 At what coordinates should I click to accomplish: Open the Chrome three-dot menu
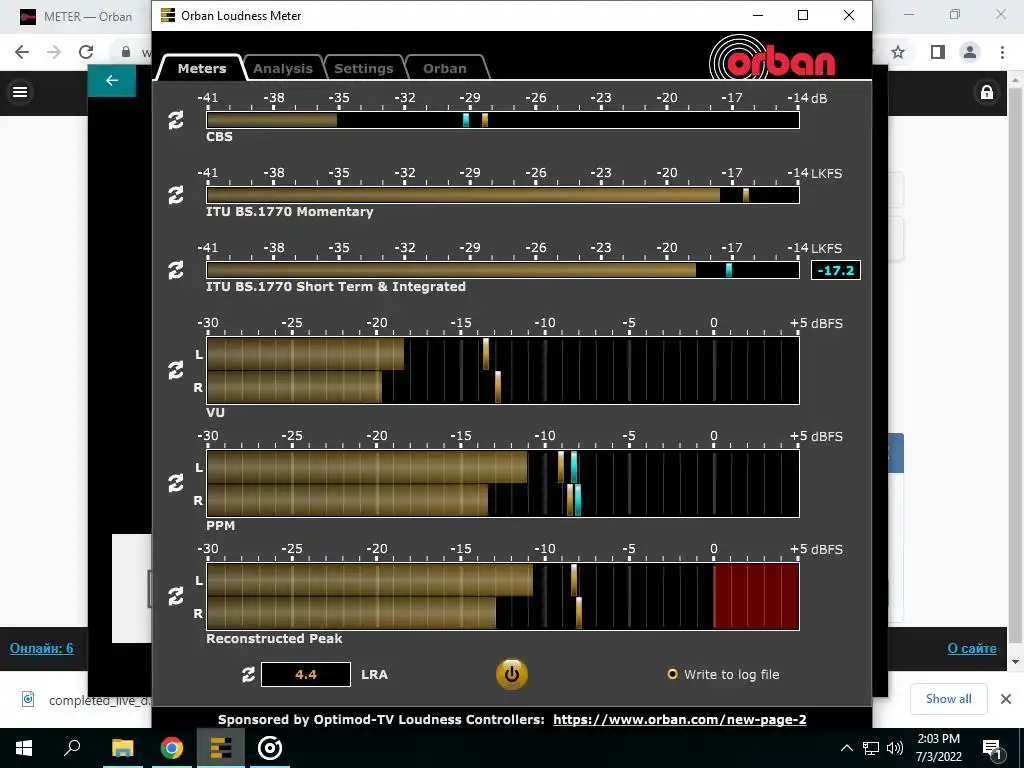tap(1002, 52)
